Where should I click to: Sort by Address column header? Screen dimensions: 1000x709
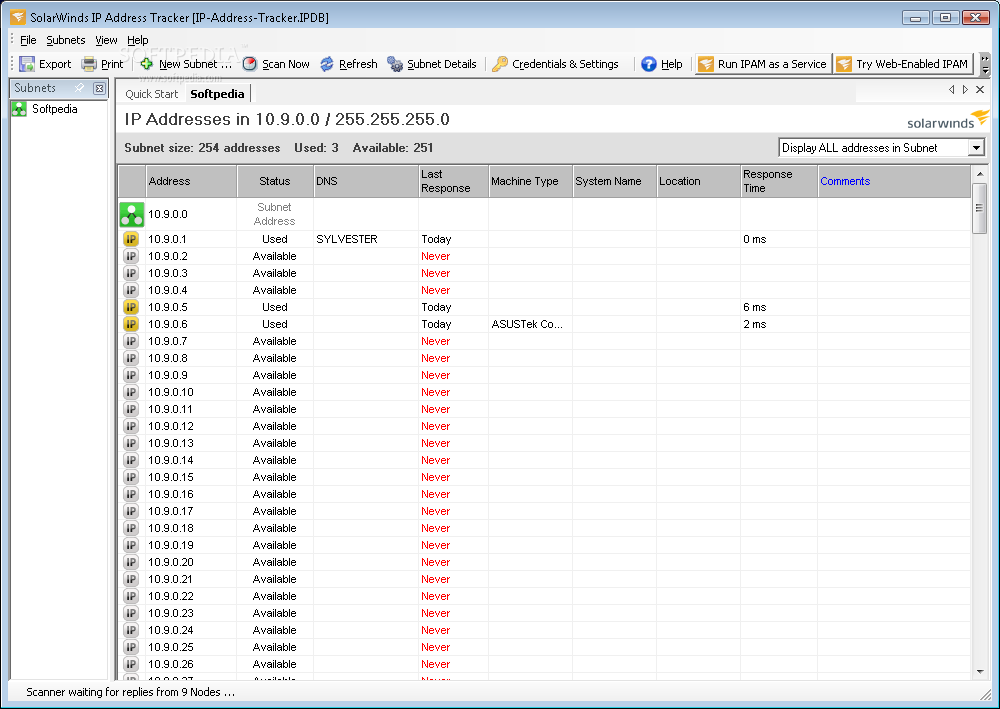[191, 181]
